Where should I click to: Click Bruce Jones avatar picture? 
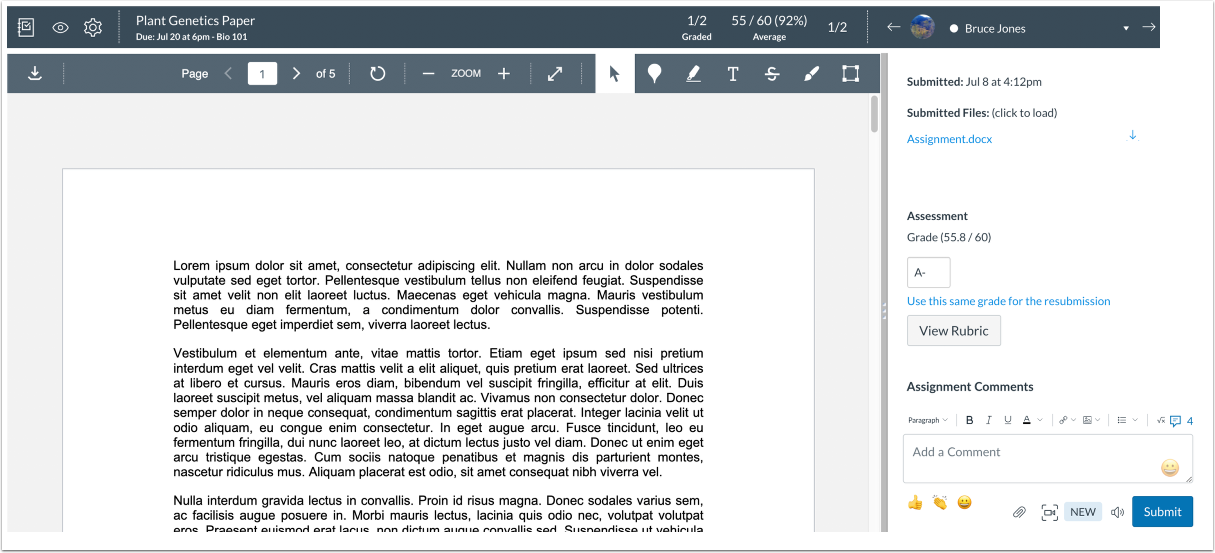click(922, 28)
